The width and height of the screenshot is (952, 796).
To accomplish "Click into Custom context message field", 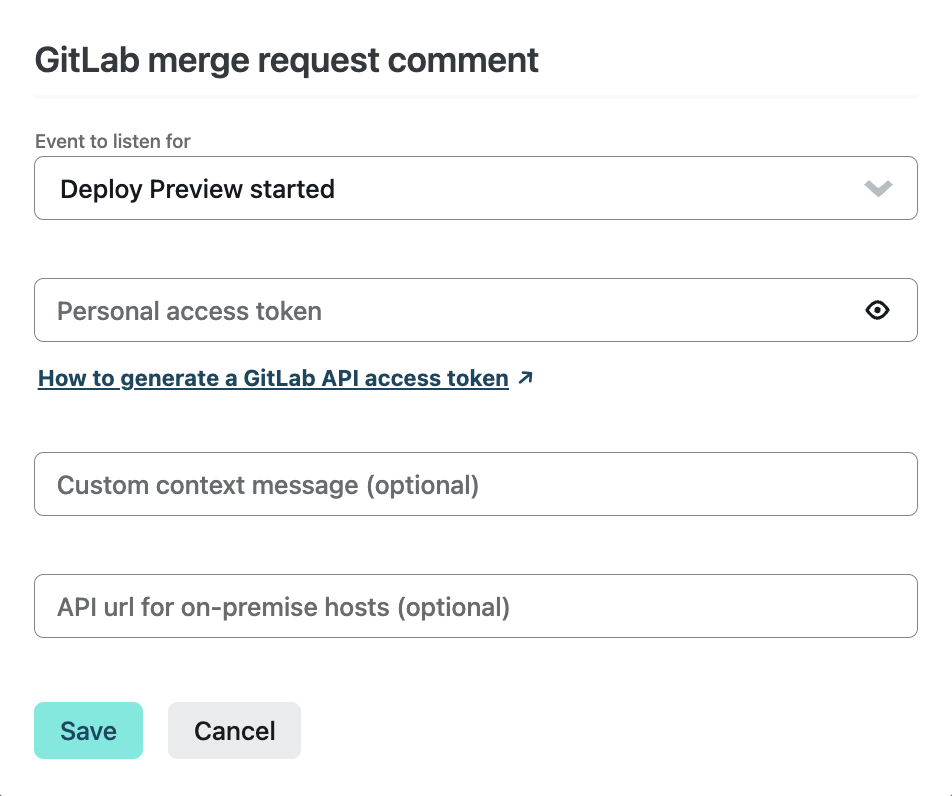I will click(475, 484).
